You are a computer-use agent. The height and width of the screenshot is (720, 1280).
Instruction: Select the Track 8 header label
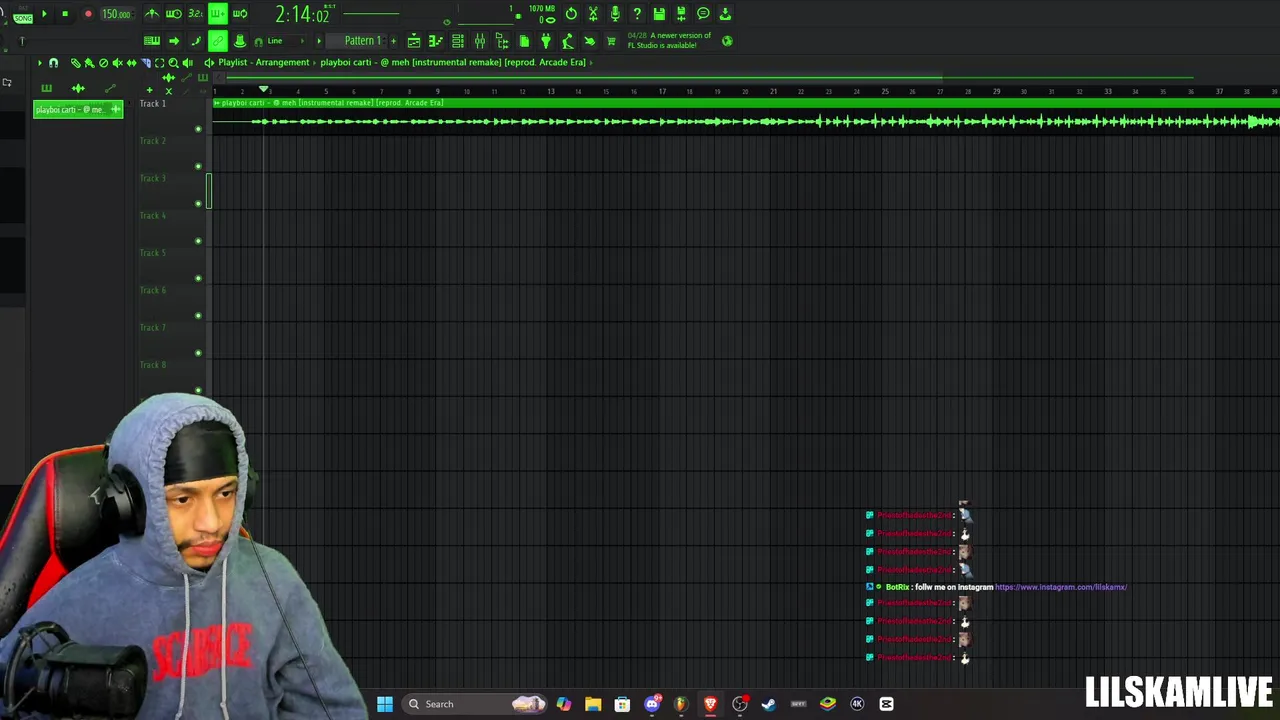point(152,365)
